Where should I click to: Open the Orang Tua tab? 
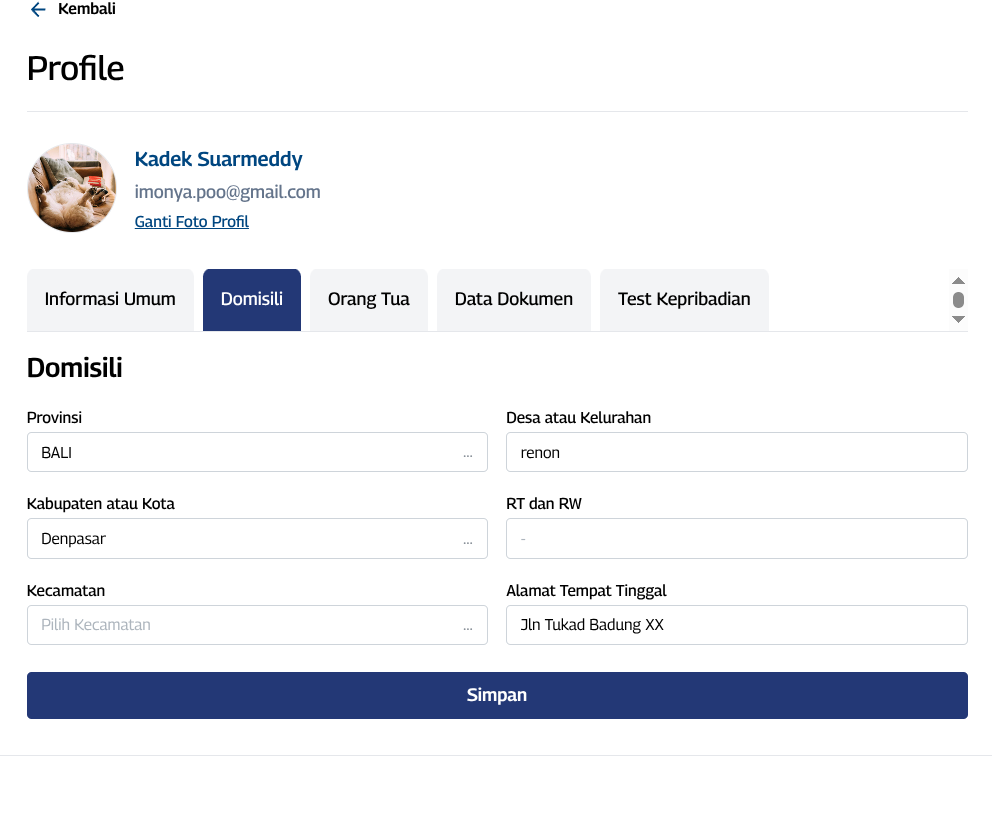coord(369,299)
